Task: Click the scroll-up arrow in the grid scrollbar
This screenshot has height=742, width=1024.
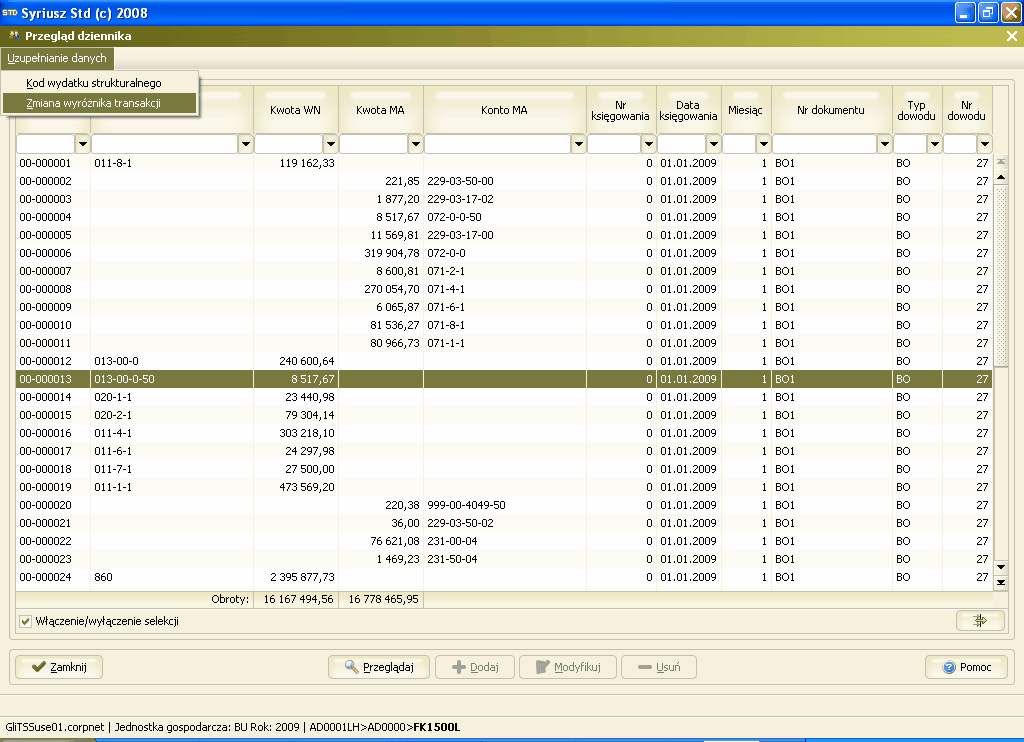Action: [1000, 178]
